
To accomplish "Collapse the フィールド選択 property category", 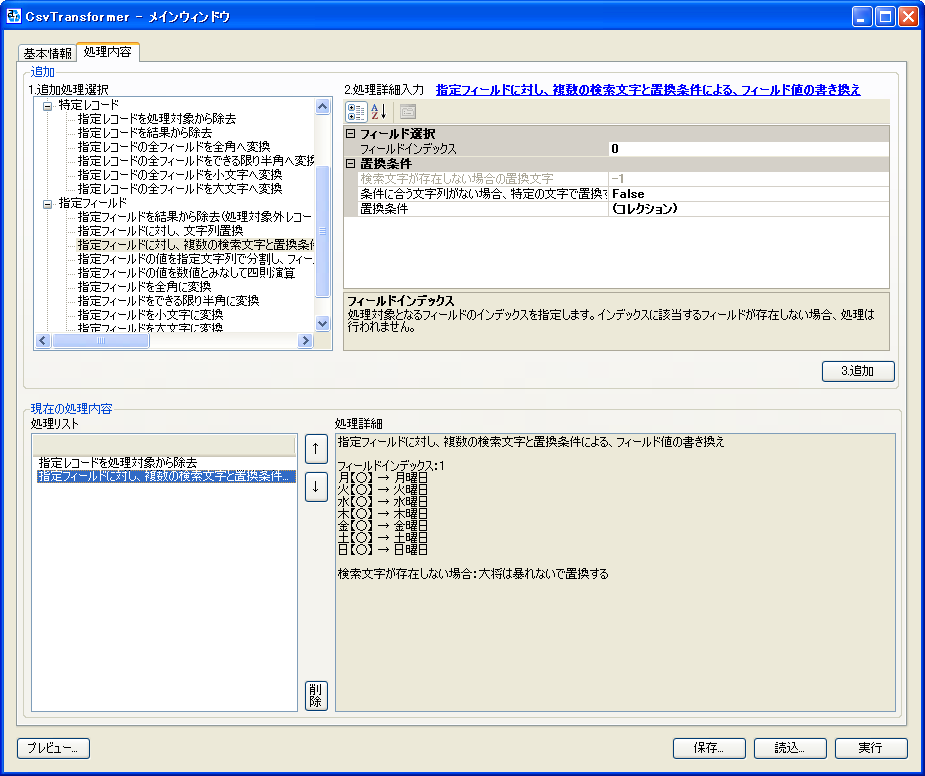I will [350, 134].
